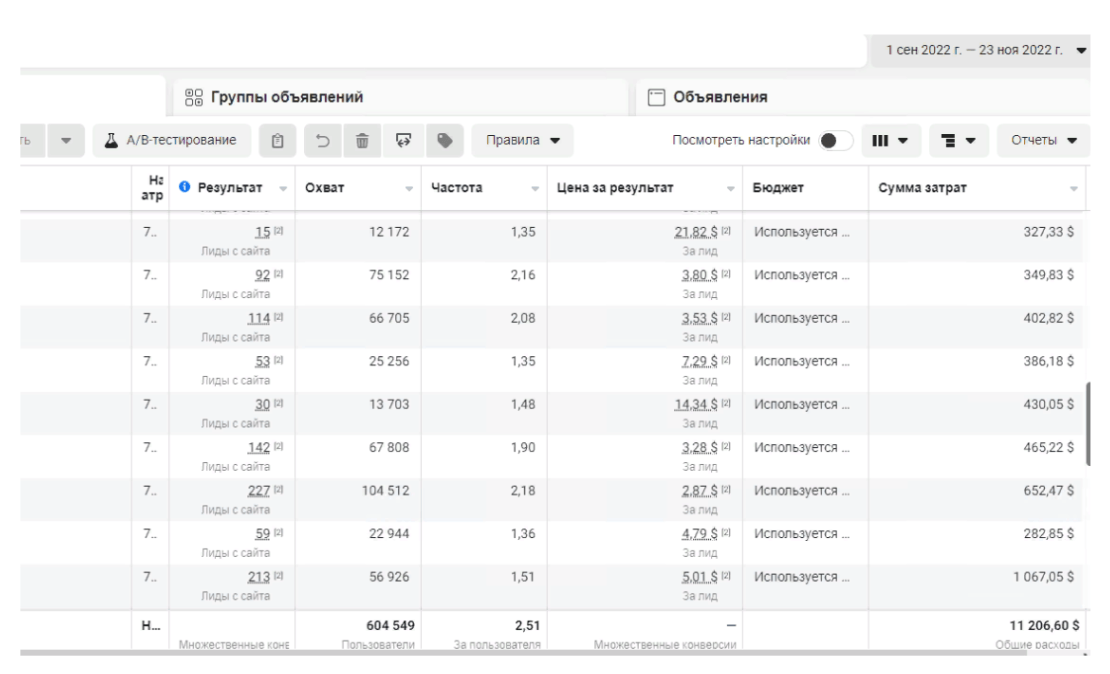Image resolution: width=1110 pixels, height=674 pixels.
Task: Open the columns layout dropdown
Action: click(x=890, y=140)
